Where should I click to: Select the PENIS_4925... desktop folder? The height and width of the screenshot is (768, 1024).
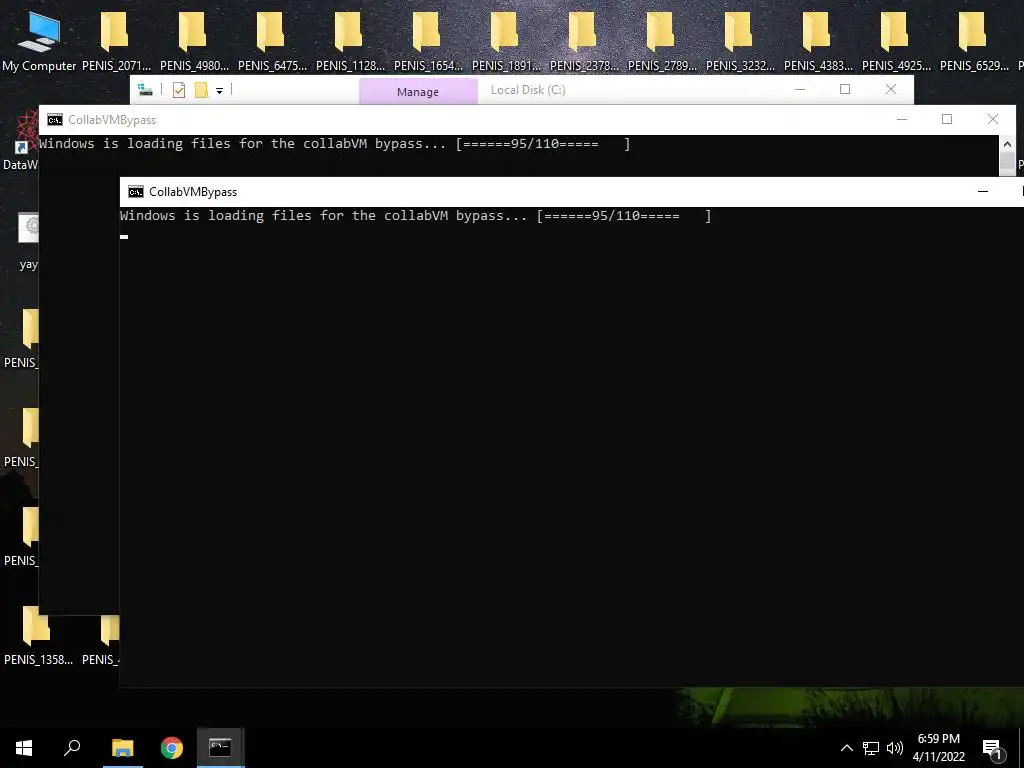[896, 40]
